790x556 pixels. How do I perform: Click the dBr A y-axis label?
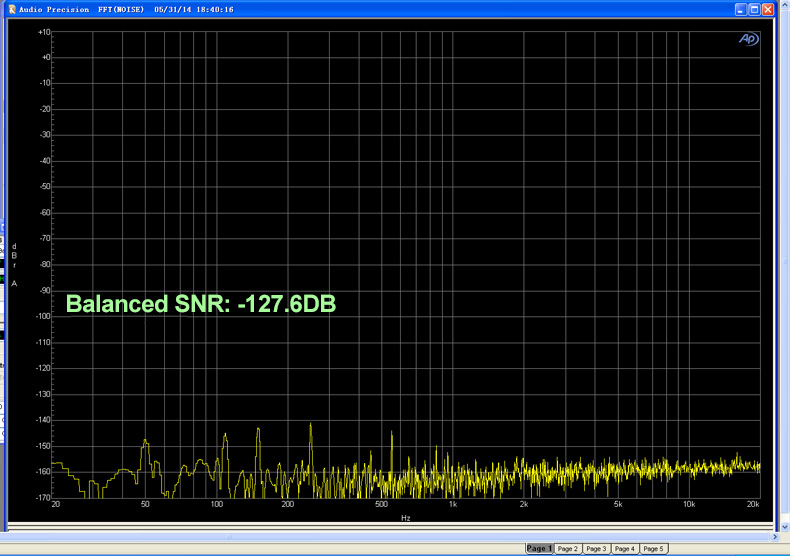[14, 264]
